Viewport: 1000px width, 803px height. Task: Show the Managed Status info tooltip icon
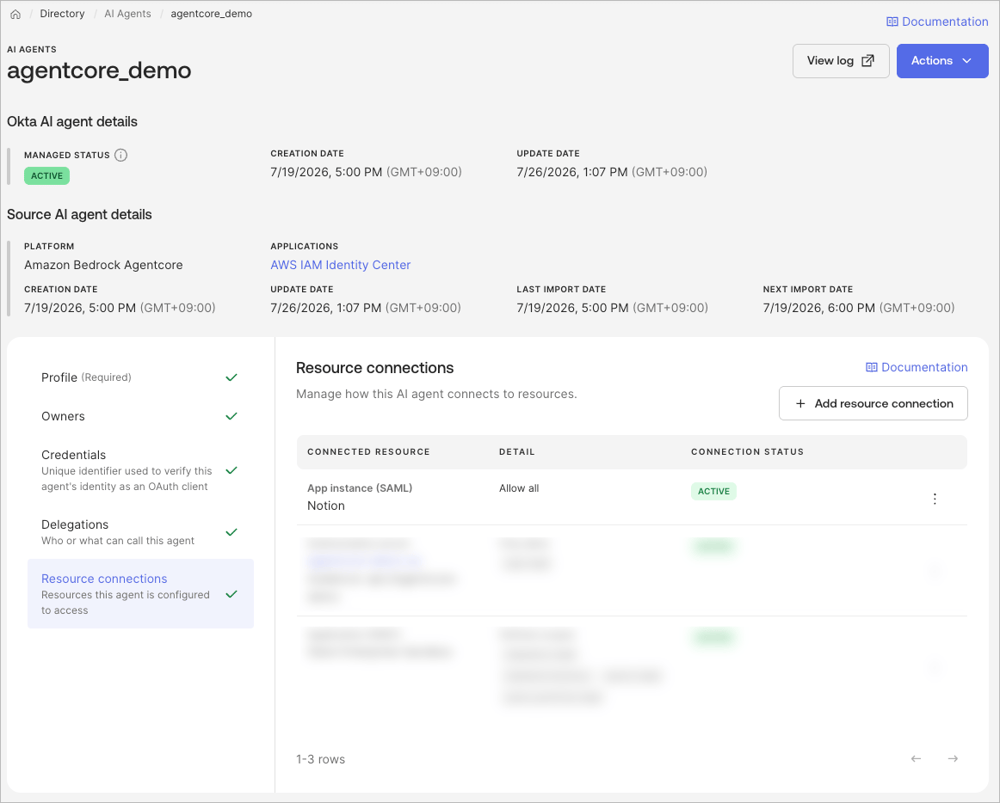(121, 155)
